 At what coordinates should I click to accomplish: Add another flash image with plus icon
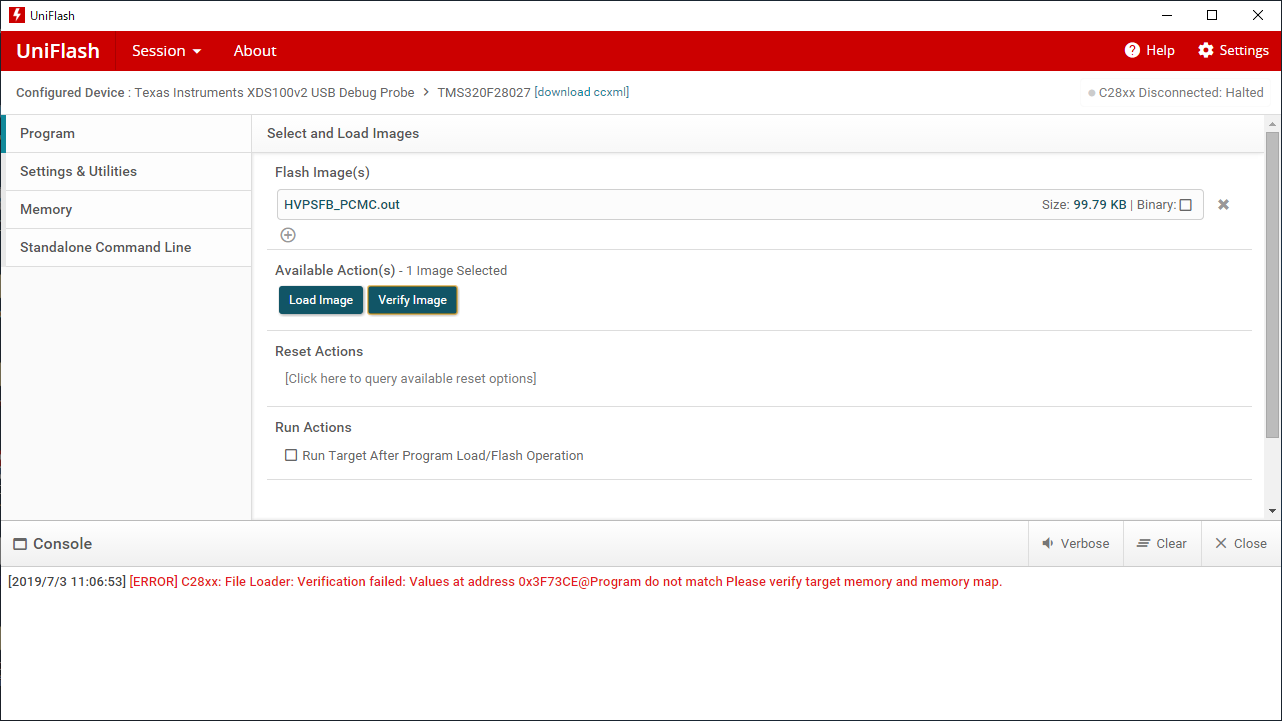[288, 235]
